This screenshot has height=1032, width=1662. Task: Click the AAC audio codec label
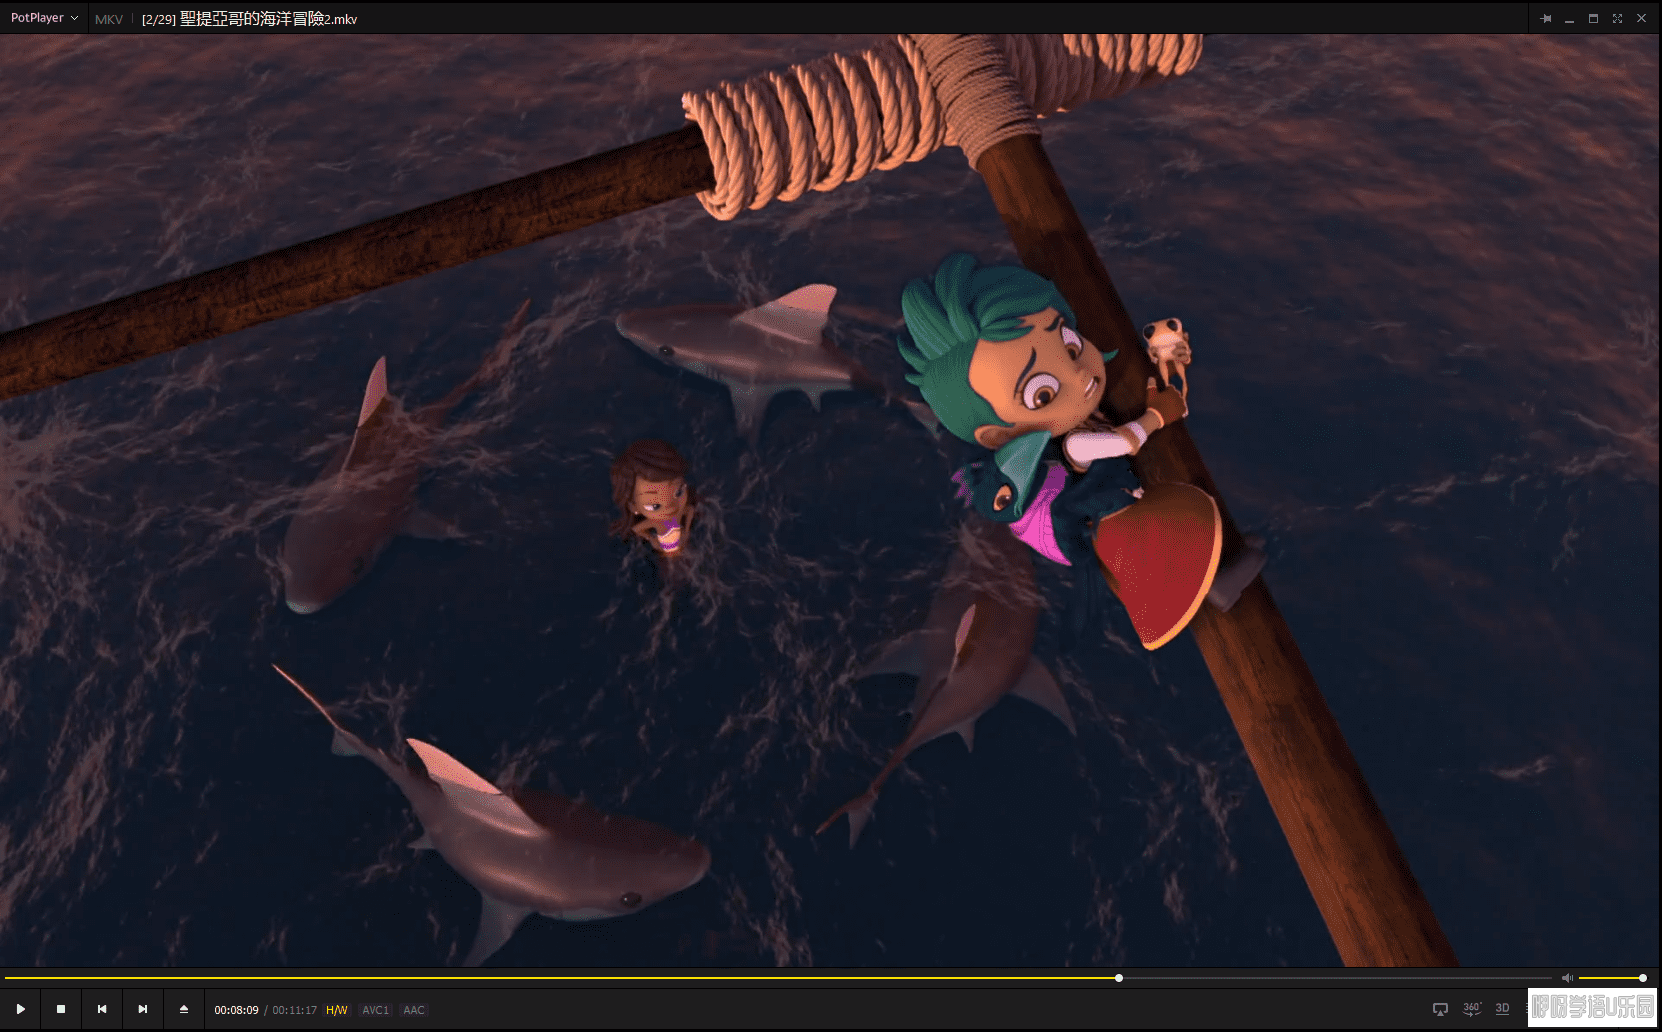[x=414, y=1010]
